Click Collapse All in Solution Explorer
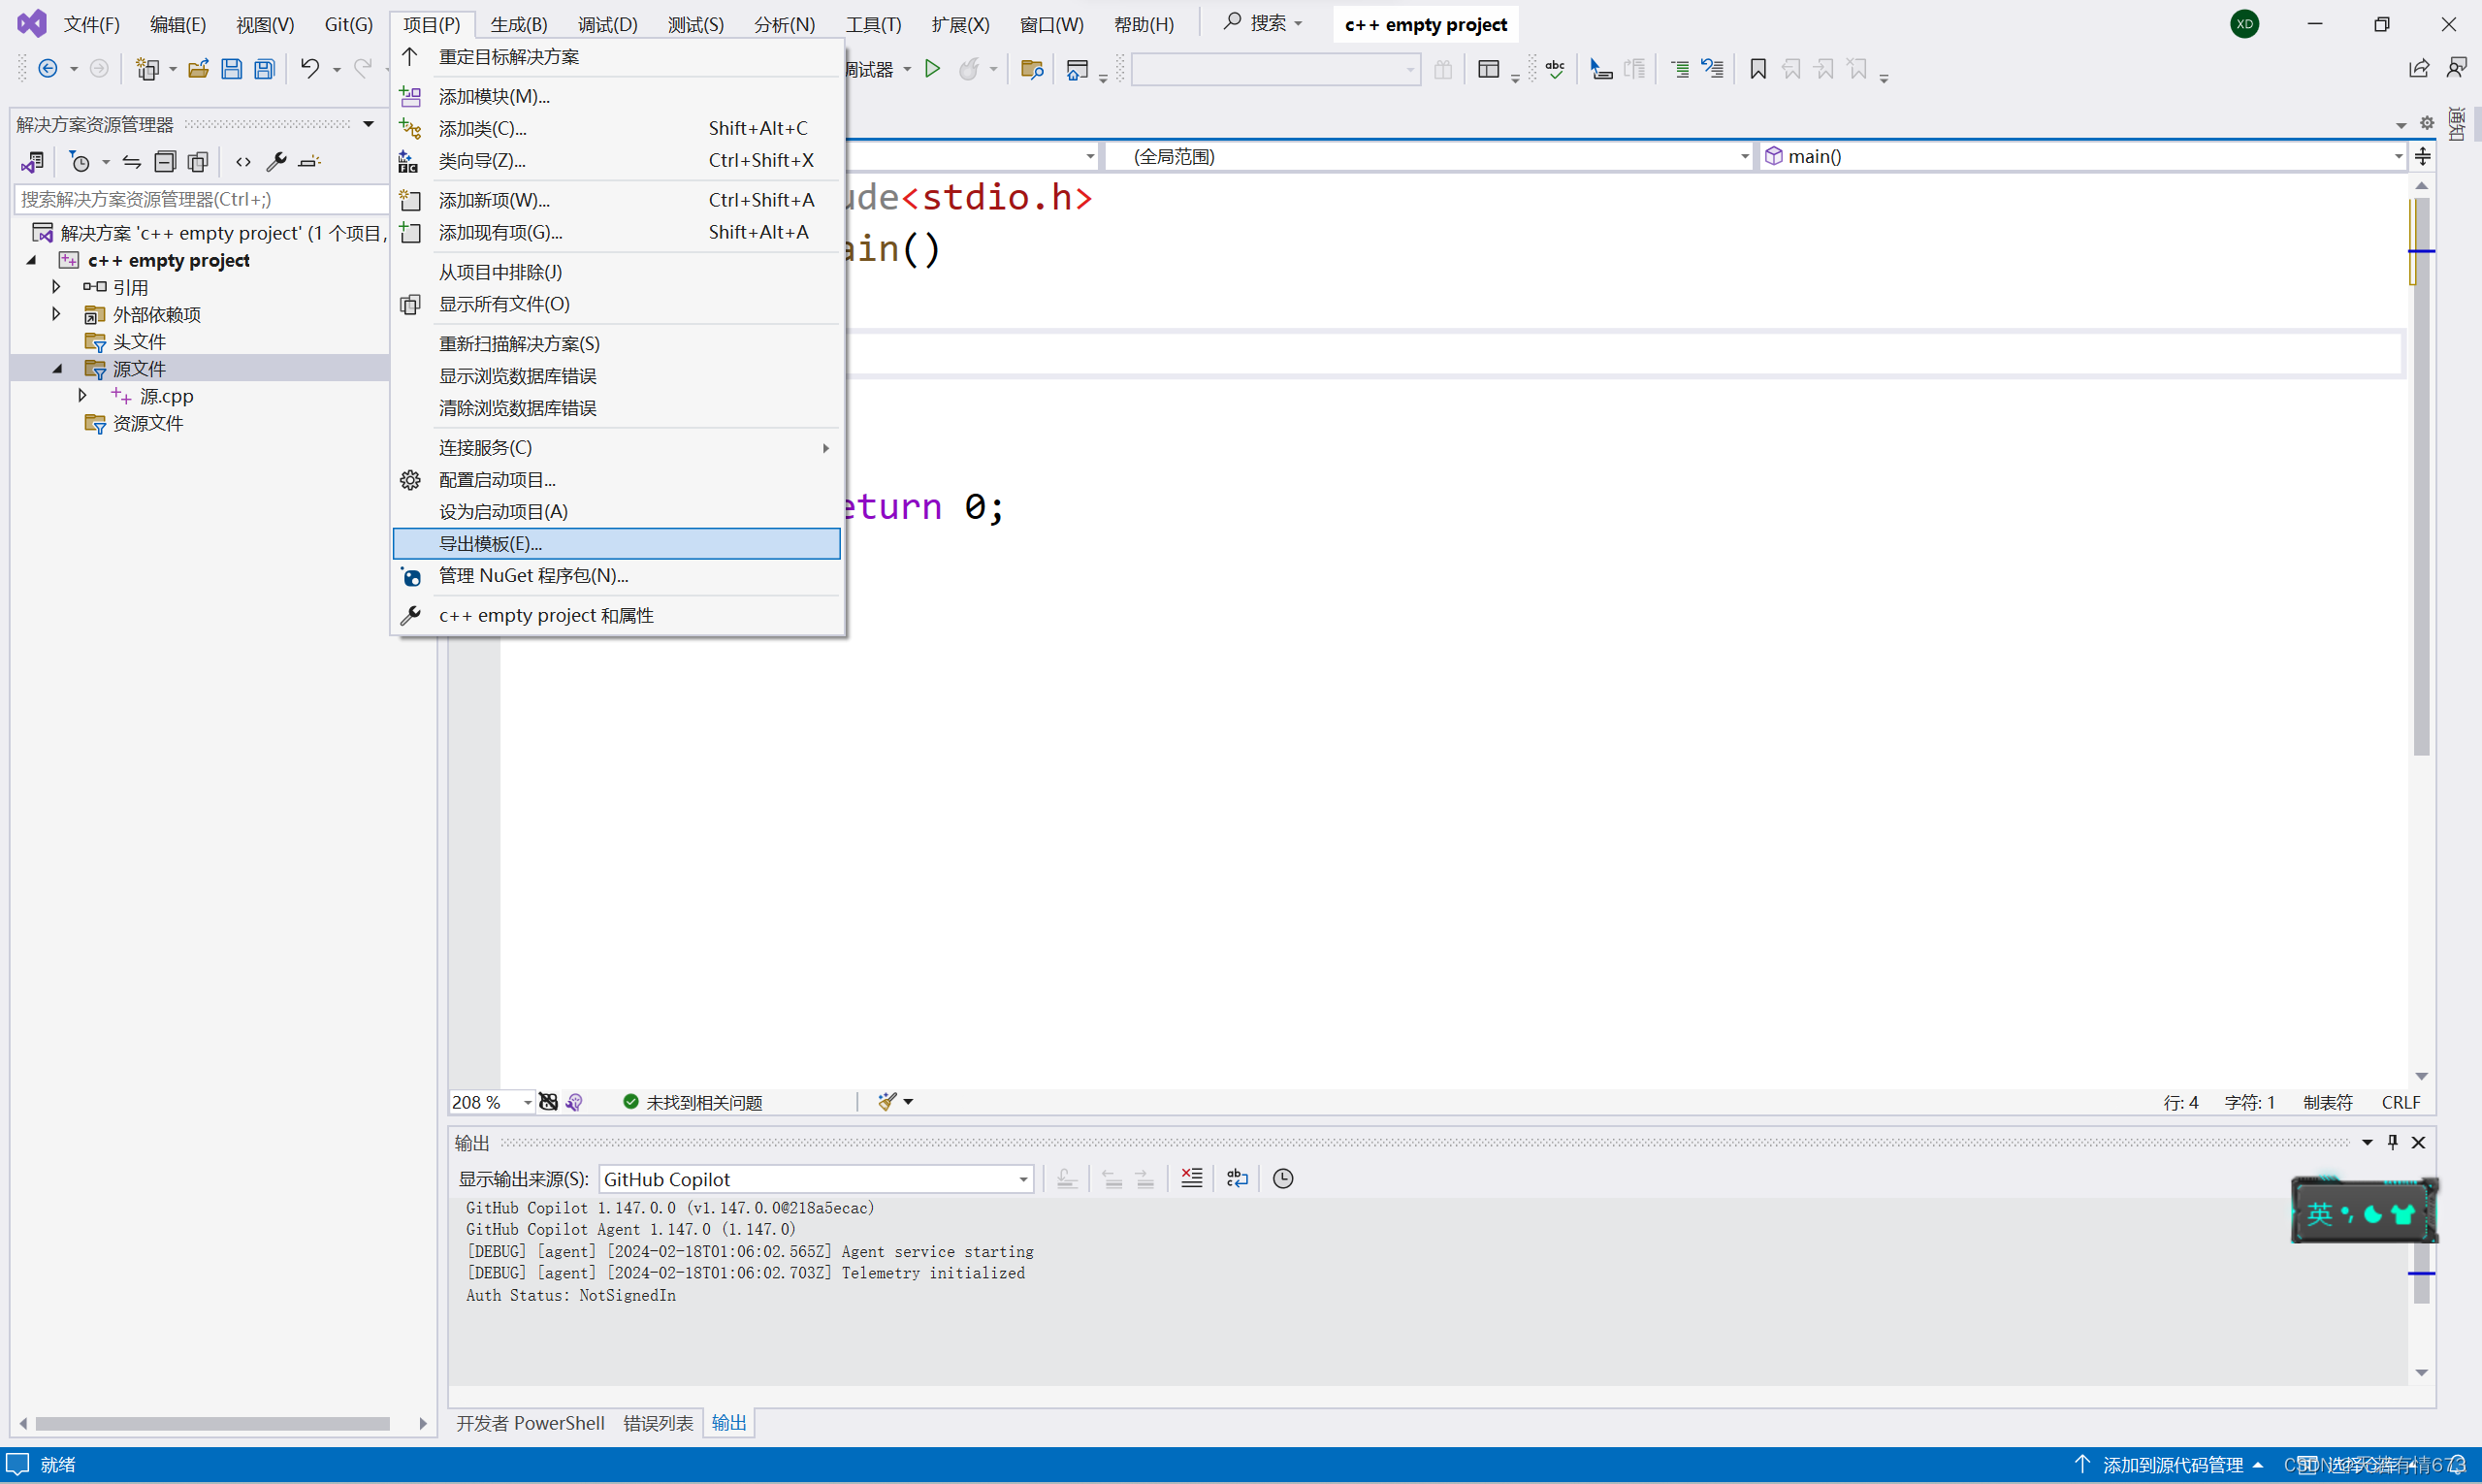This screenshot has width=2482, height=1484. [x=165, y=162]
